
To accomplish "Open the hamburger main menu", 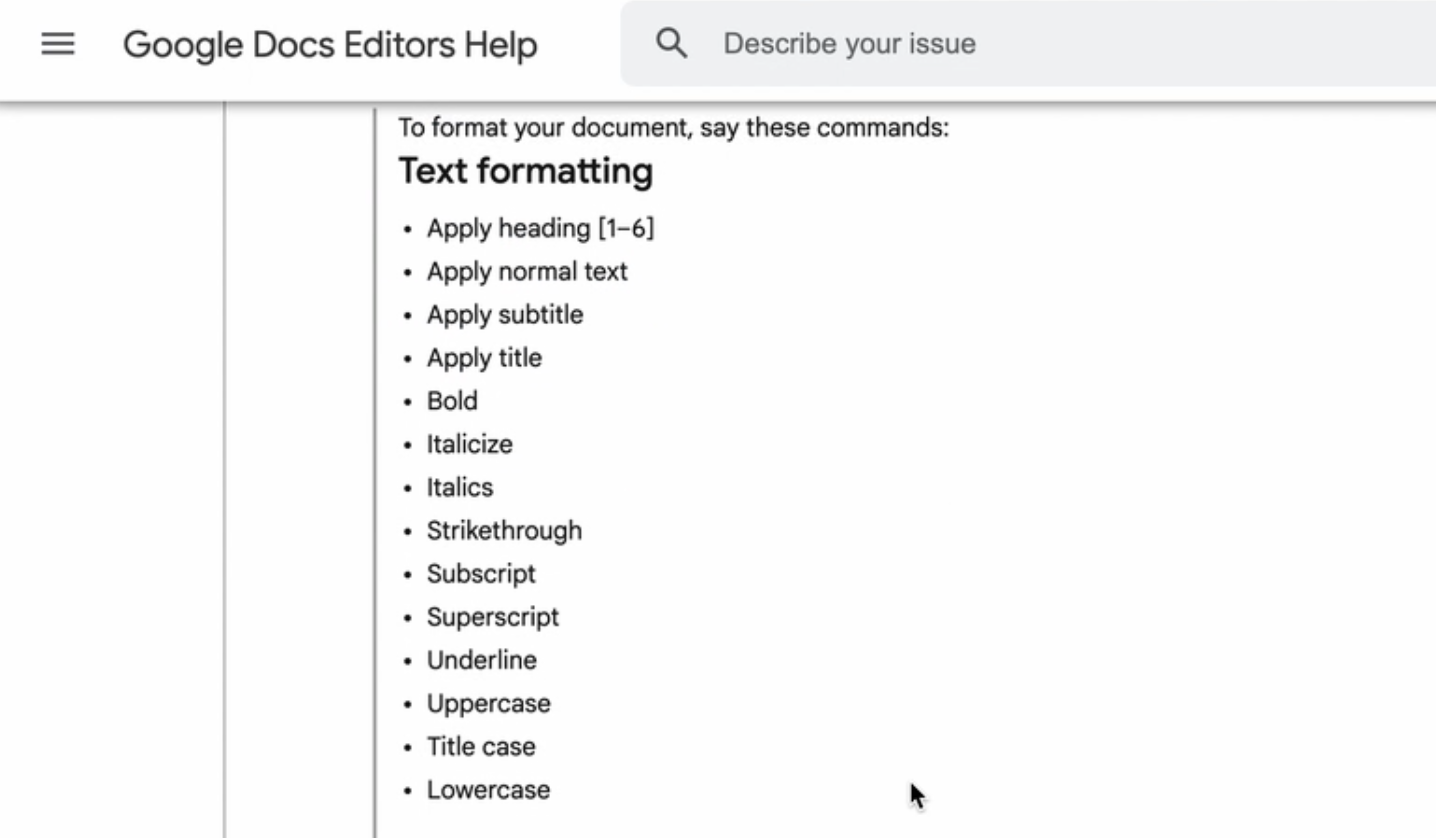I will click(x=58, y=44).
